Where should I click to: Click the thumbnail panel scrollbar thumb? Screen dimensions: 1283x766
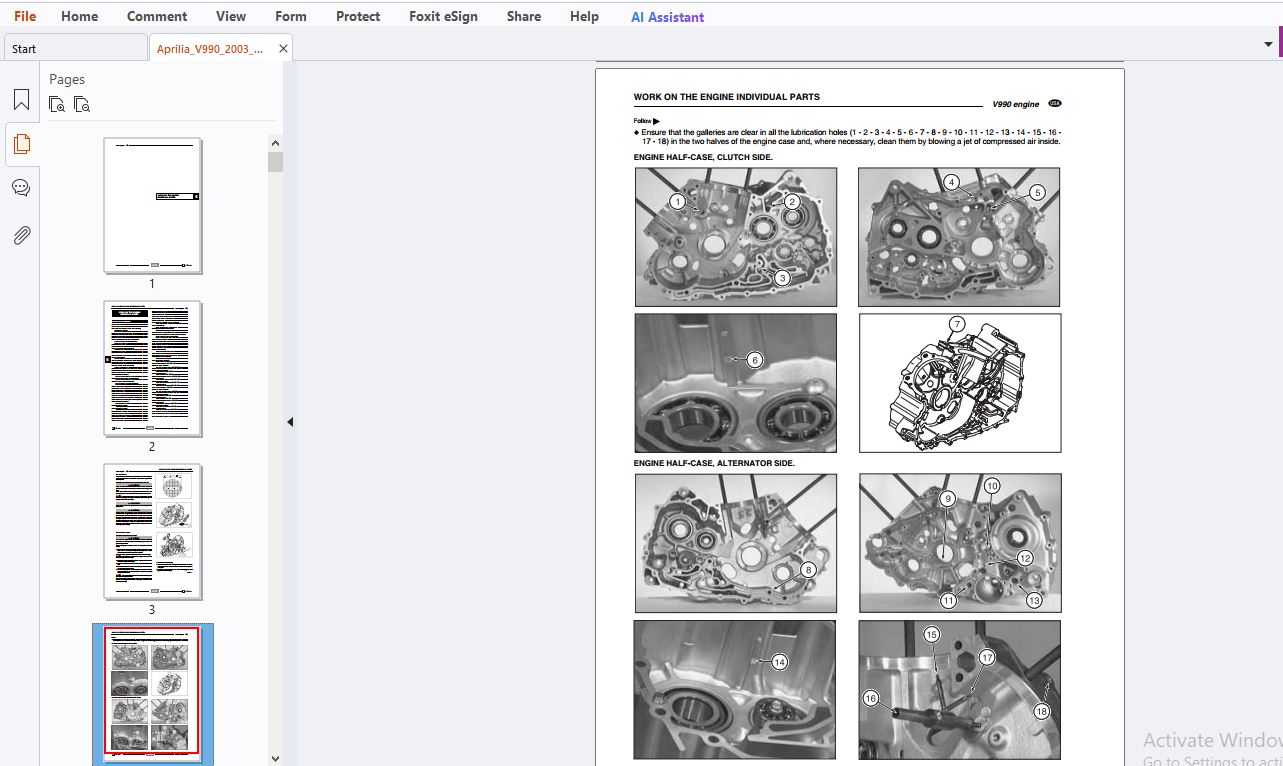pos(275,162)
